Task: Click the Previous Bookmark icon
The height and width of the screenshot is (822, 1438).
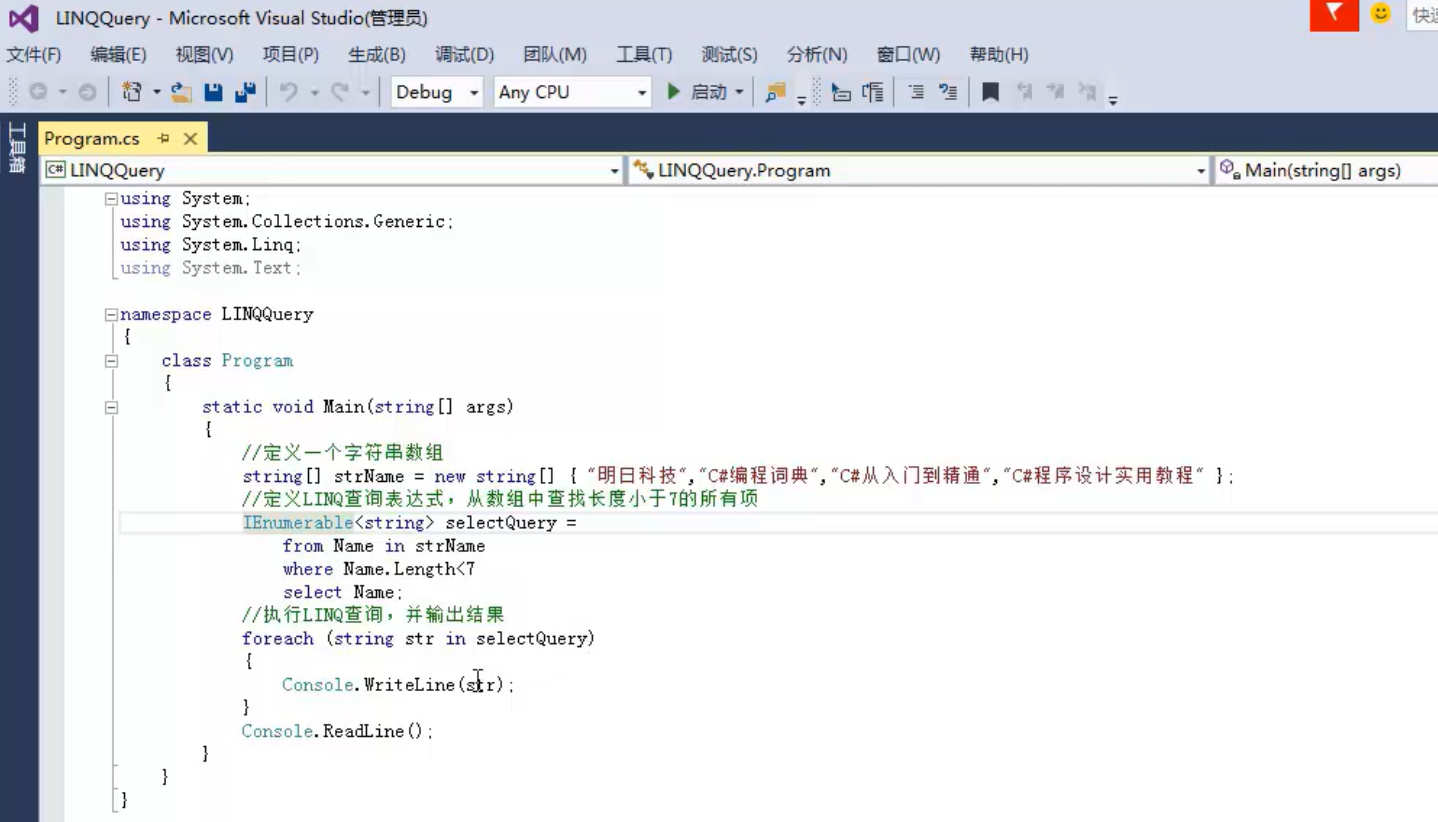Action: (x=1024, y=92)
